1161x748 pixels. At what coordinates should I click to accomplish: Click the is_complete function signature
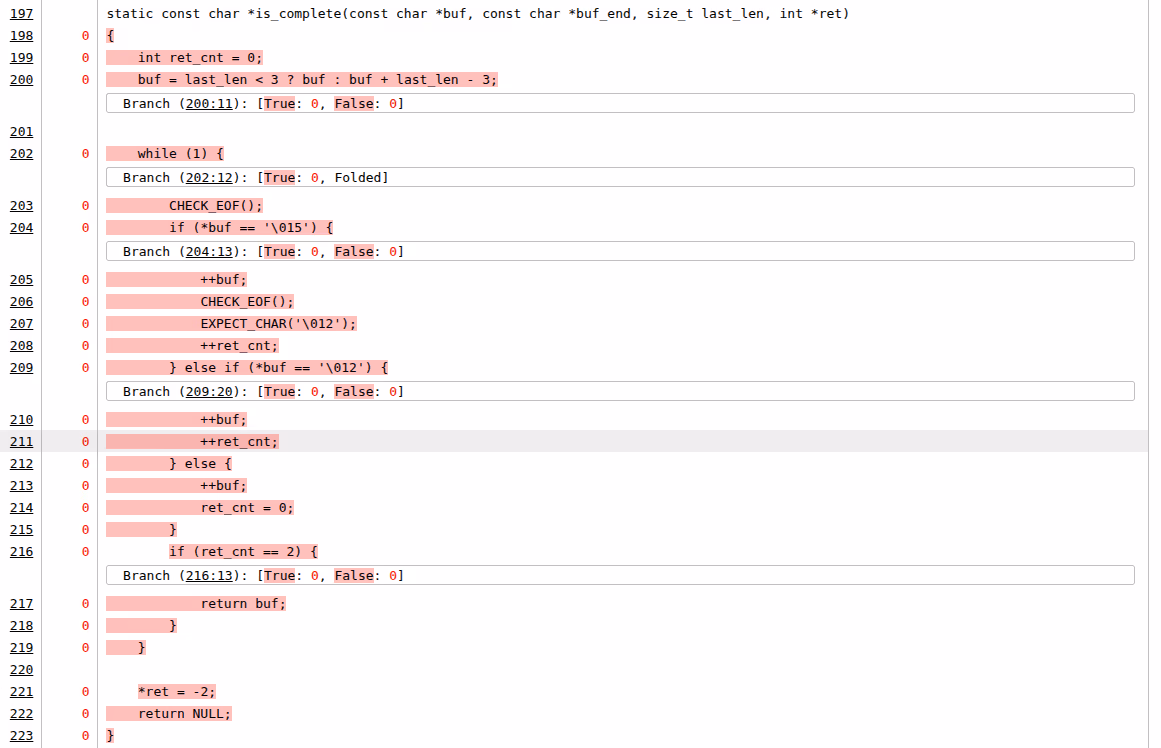[x=477, y=14]
